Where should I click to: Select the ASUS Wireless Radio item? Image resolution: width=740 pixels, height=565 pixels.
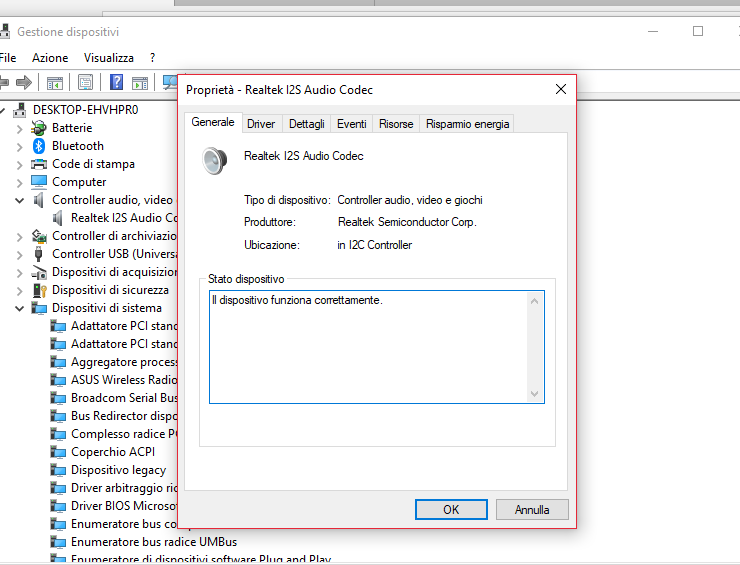click(124, 379)
